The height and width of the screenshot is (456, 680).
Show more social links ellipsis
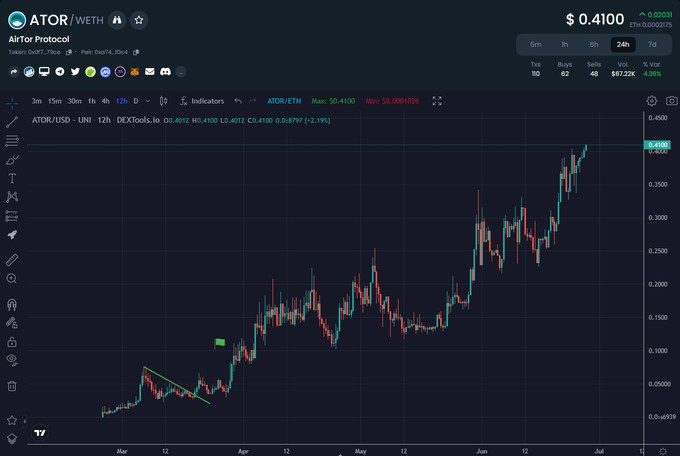click(181, 72)
